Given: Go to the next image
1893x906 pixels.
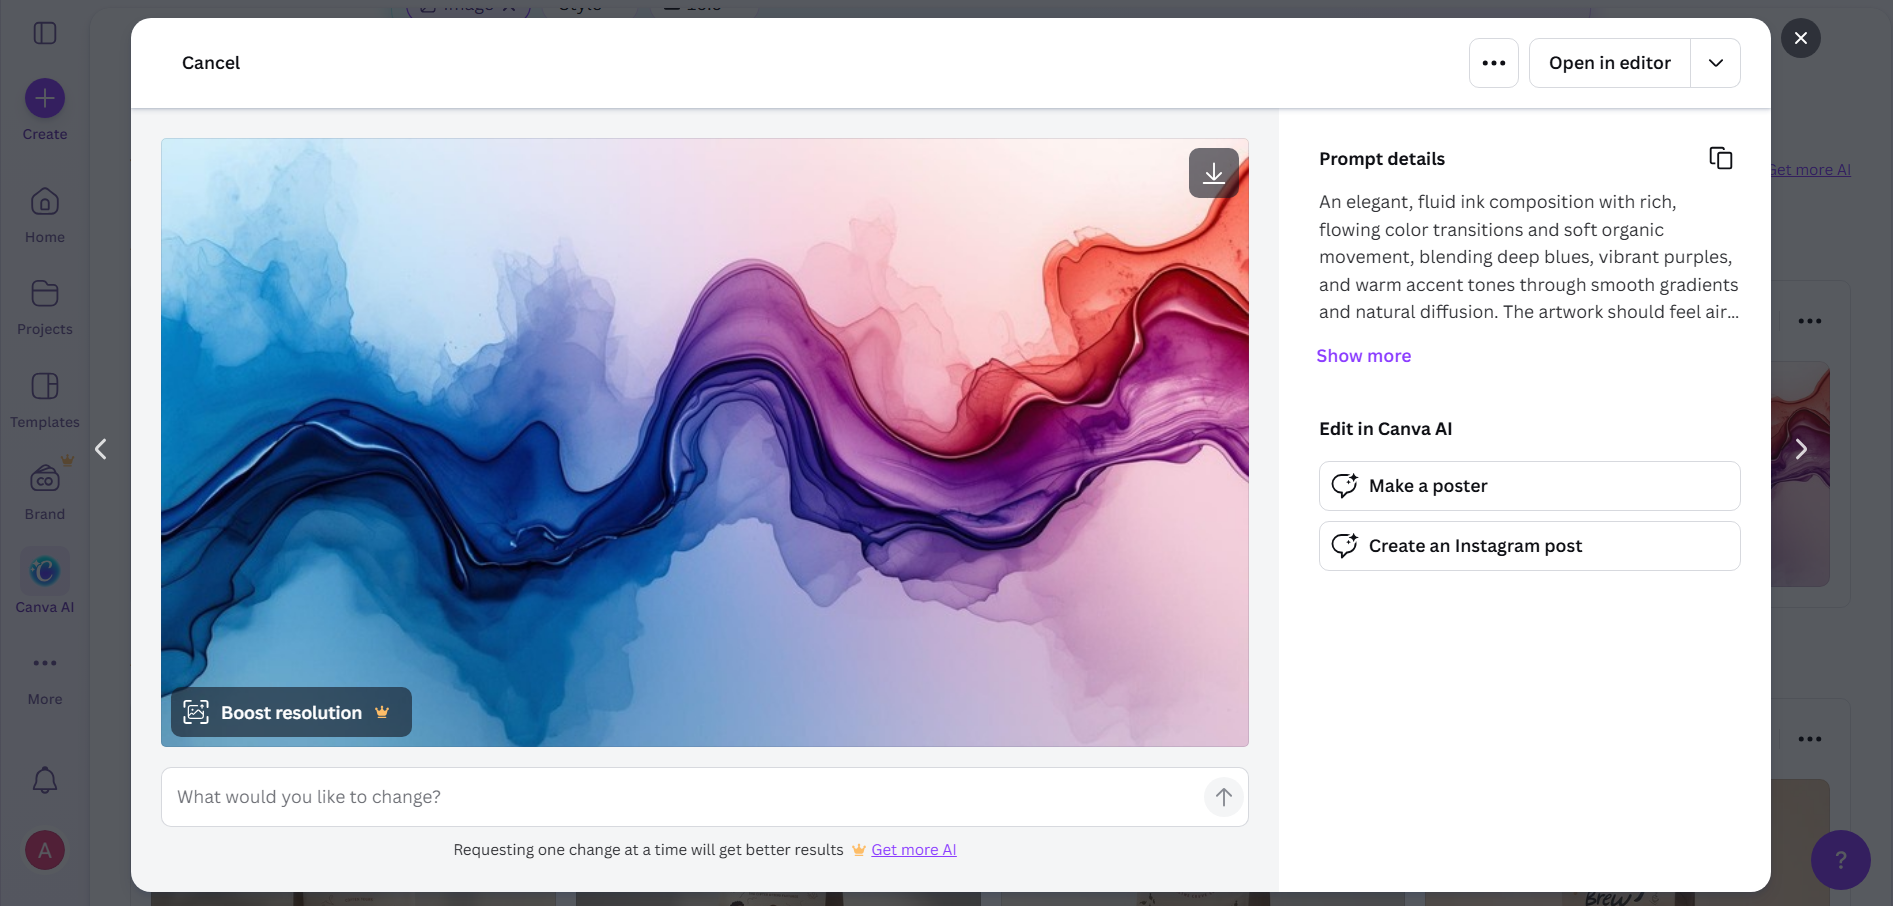Looking at the screenshot, I should [1801, 449].
